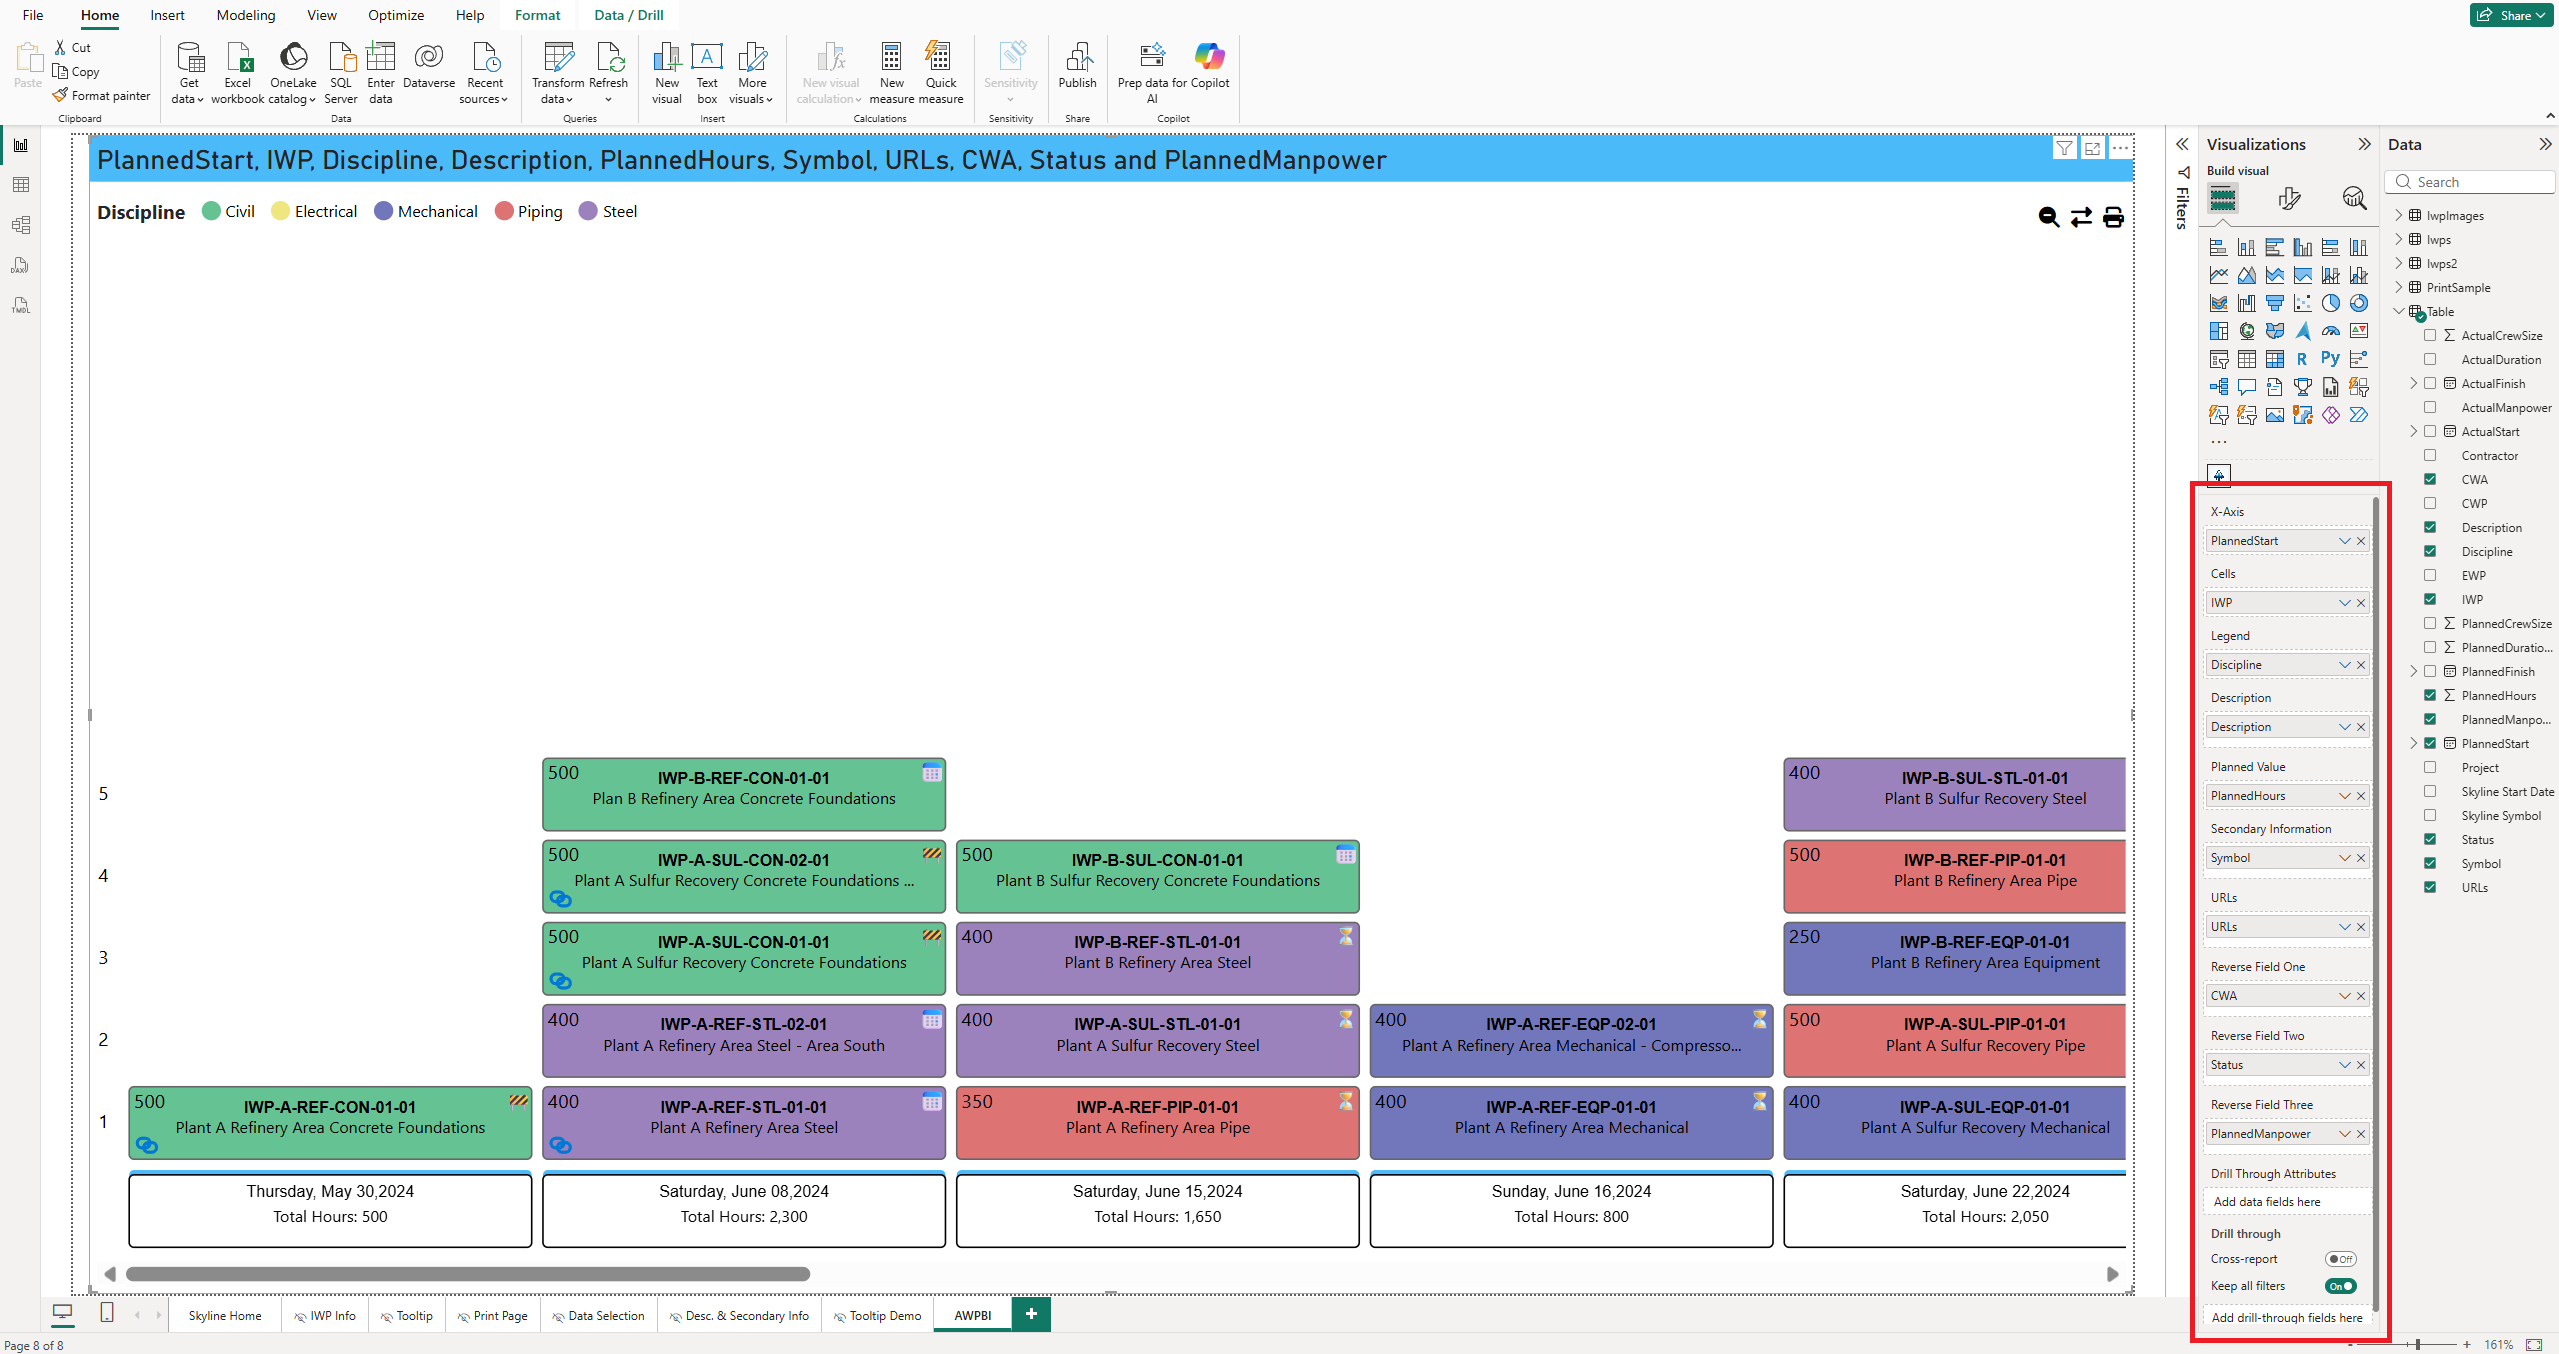Check the EWP field
Image resolution: width=2559 pixels, height=1354 pixels.
pyautogui.click(x=2430, y=575)
